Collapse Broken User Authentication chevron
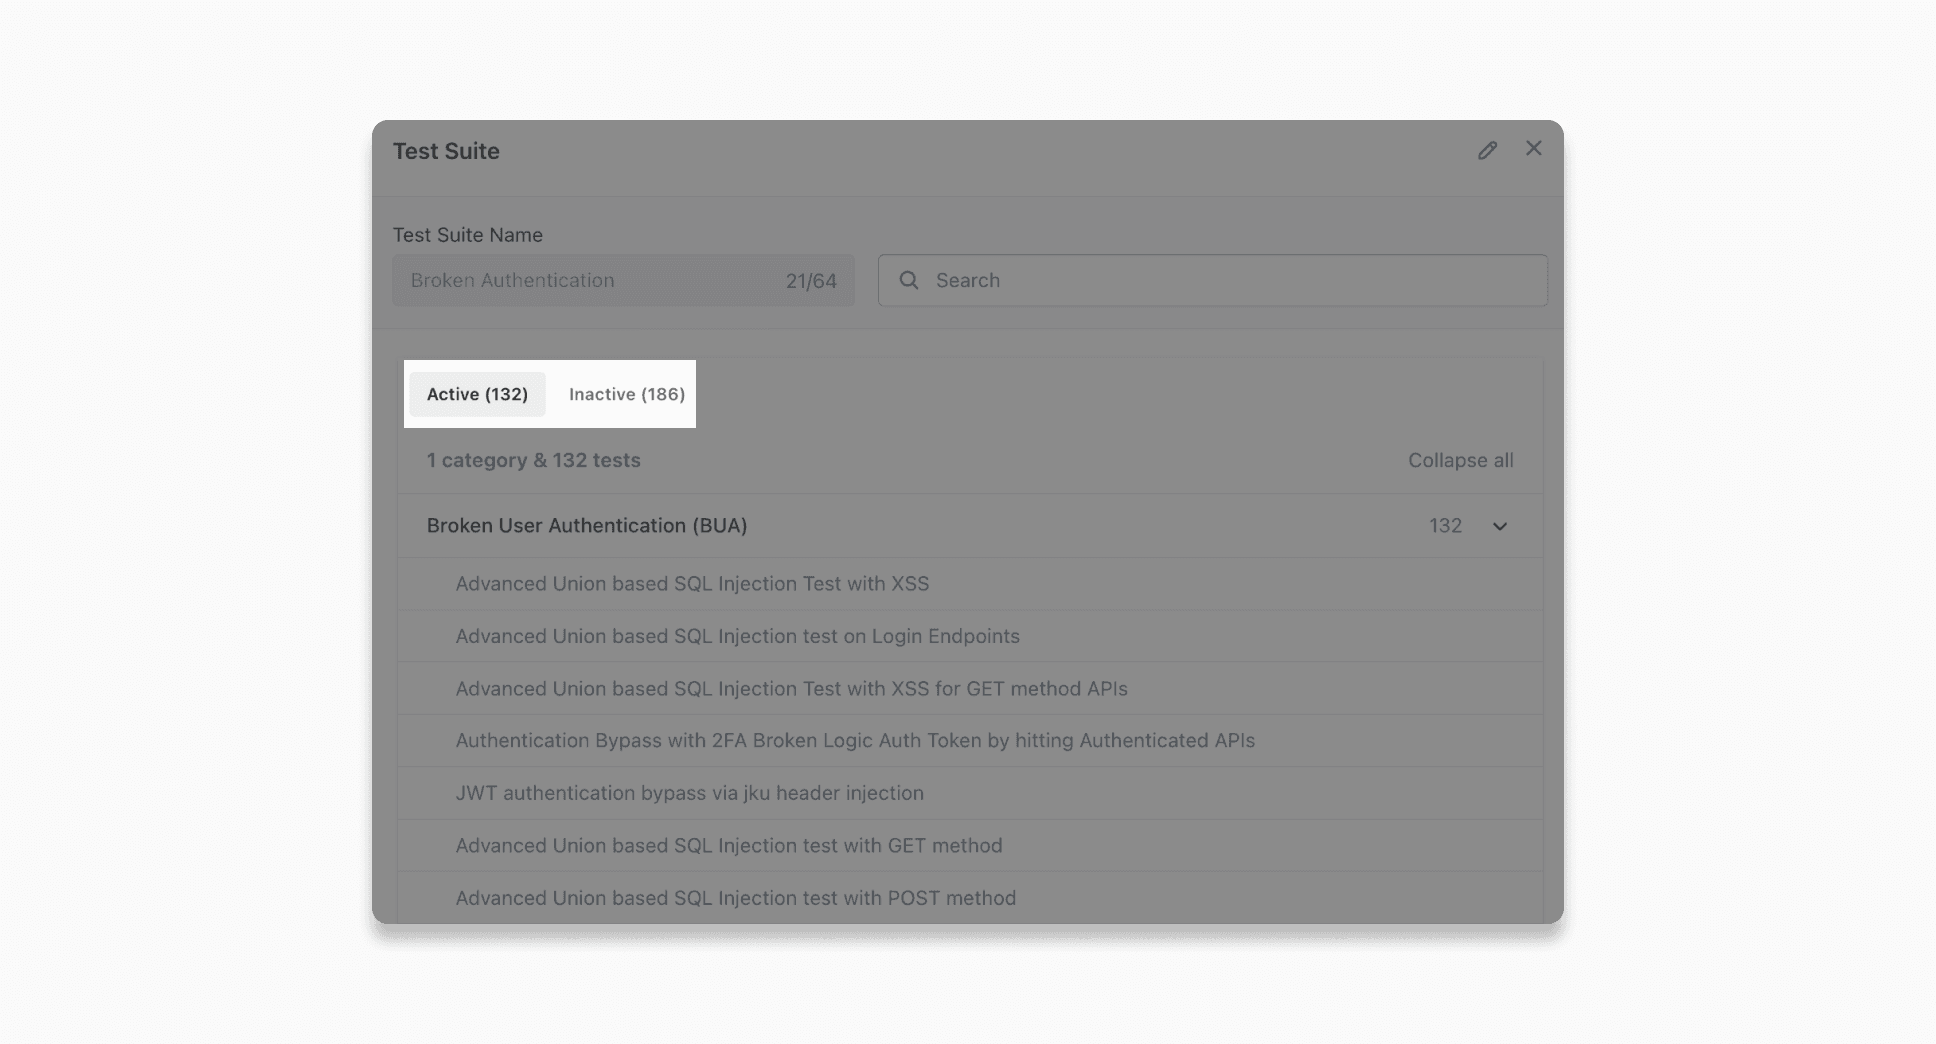1936x1044 pixels. click(x=1500, y=526)
